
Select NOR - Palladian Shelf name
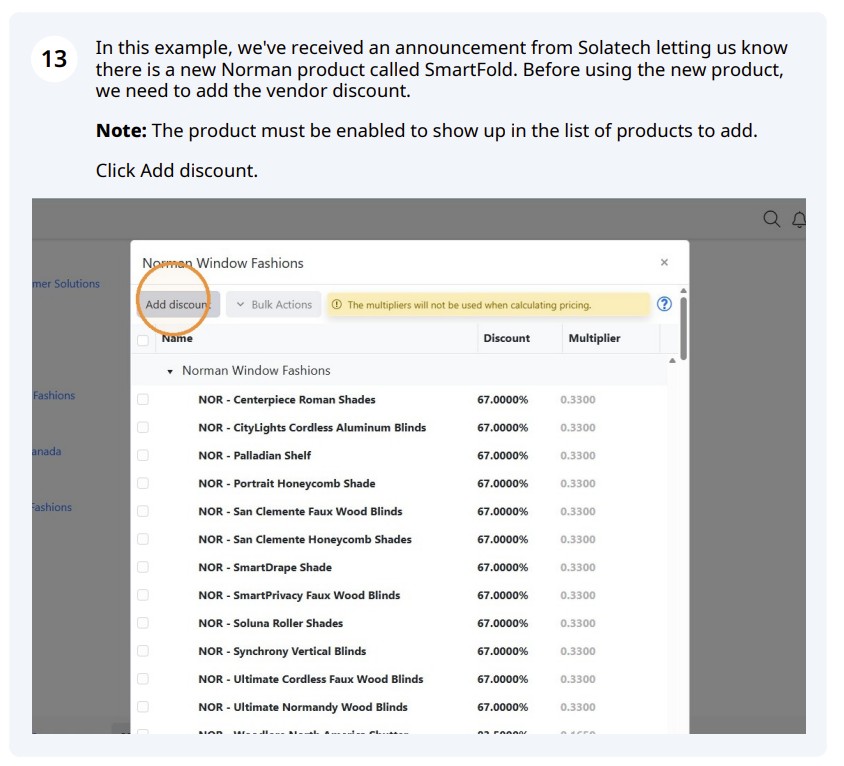pyautogui.click(x=255, y=455)
